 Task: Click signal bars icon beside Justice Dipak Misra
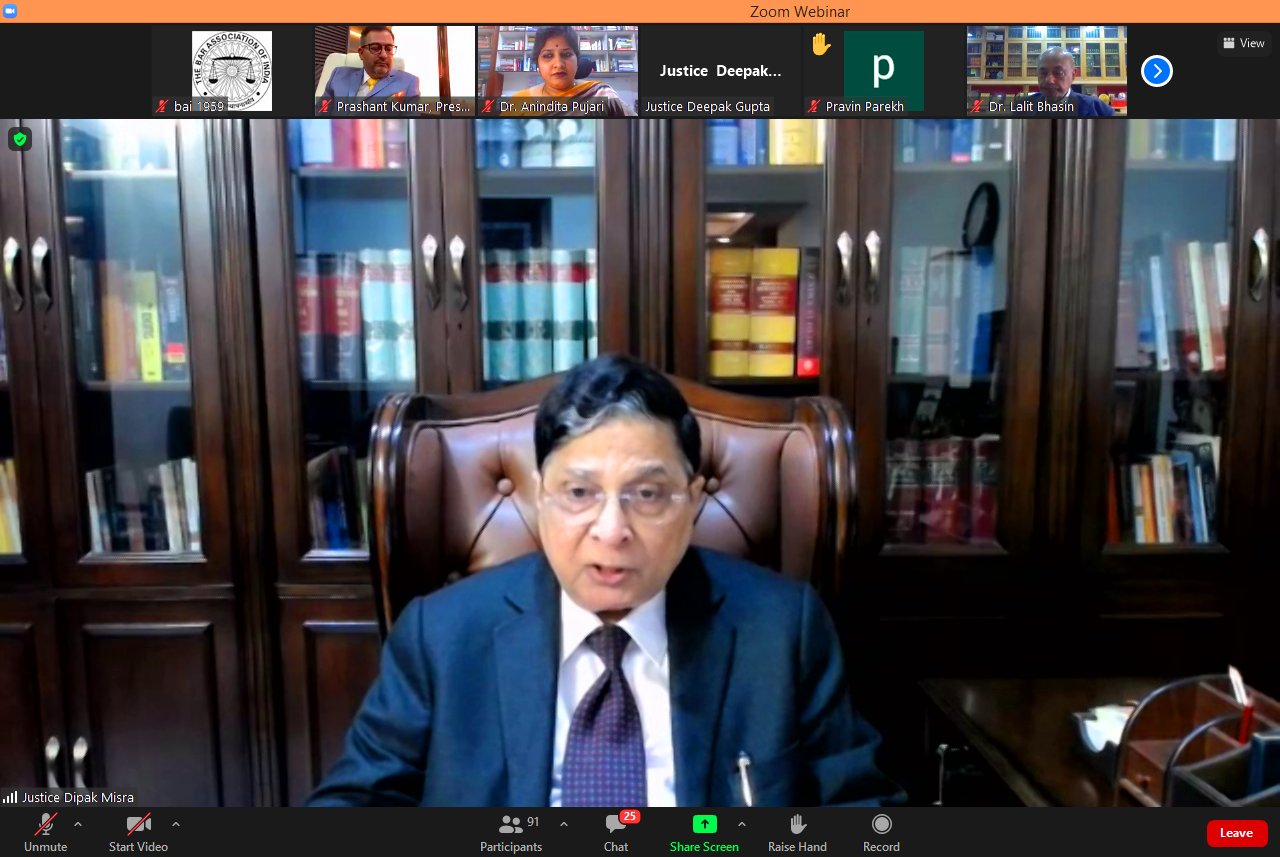(10, 798)
